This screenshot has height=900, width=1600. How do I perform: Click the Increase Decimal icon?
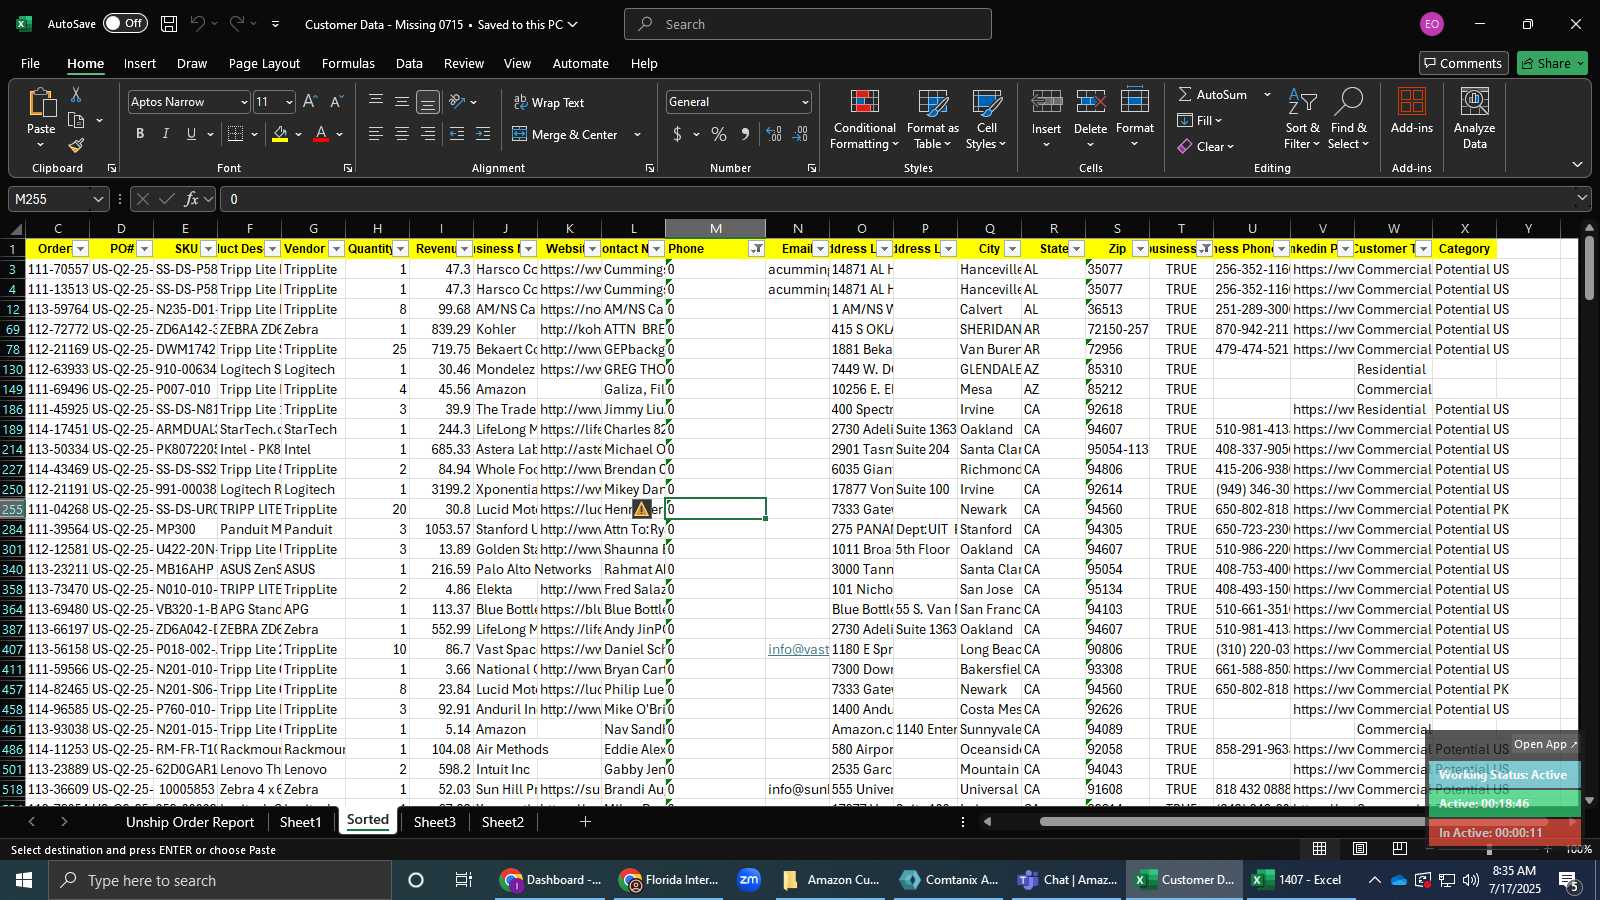point(774,134)
